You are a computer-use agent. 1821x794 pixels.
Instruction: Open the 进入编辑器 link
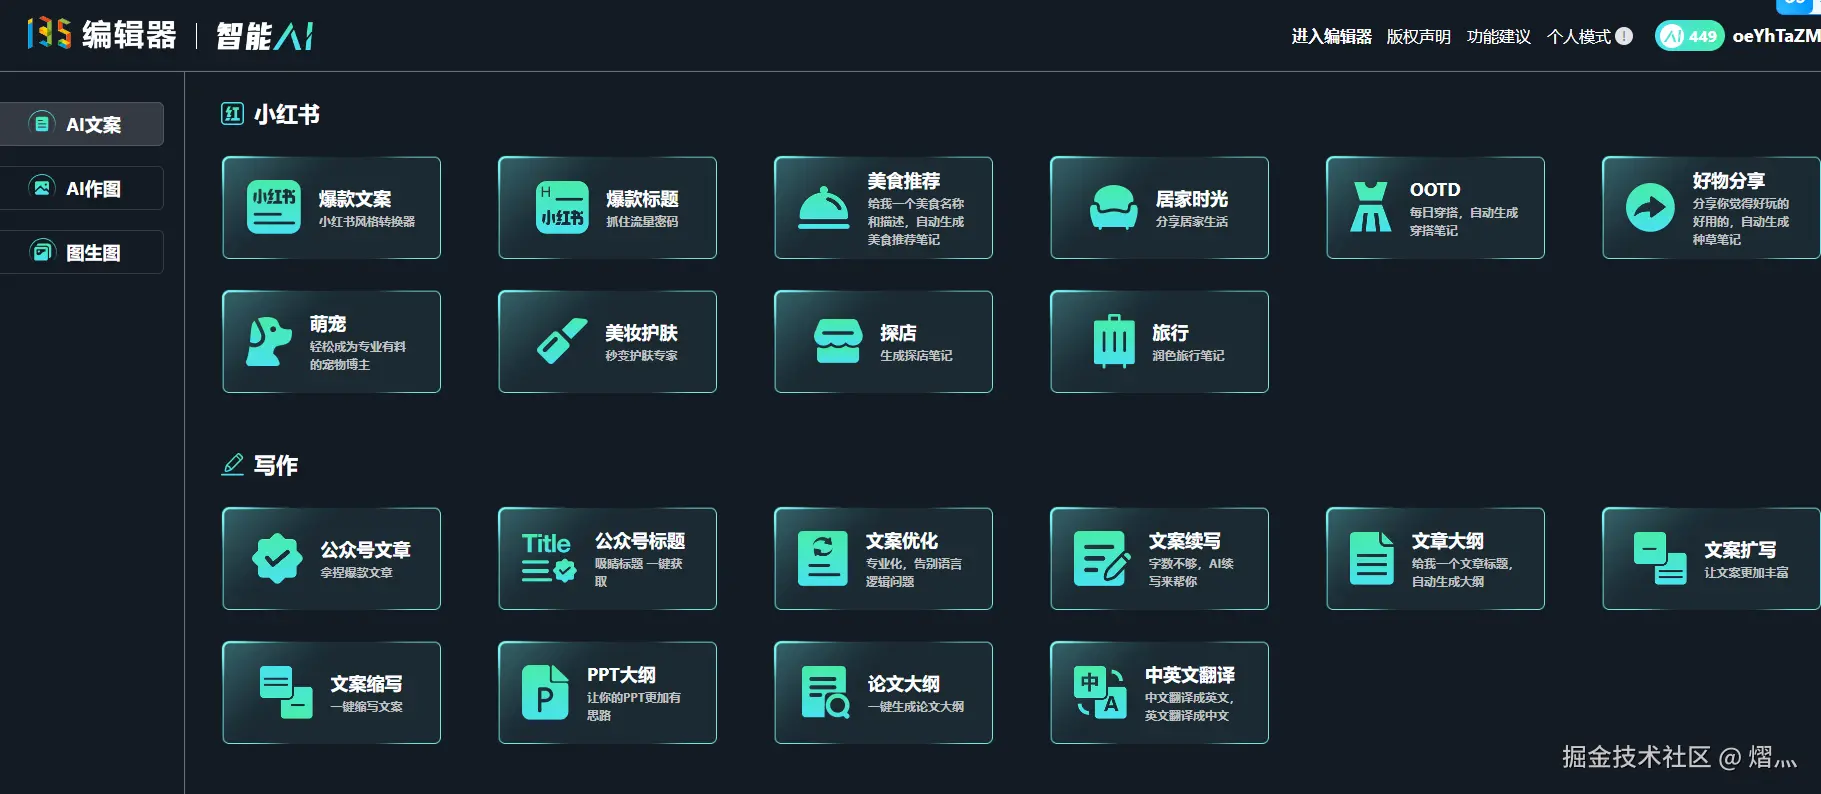click(x=1331, y=37)
